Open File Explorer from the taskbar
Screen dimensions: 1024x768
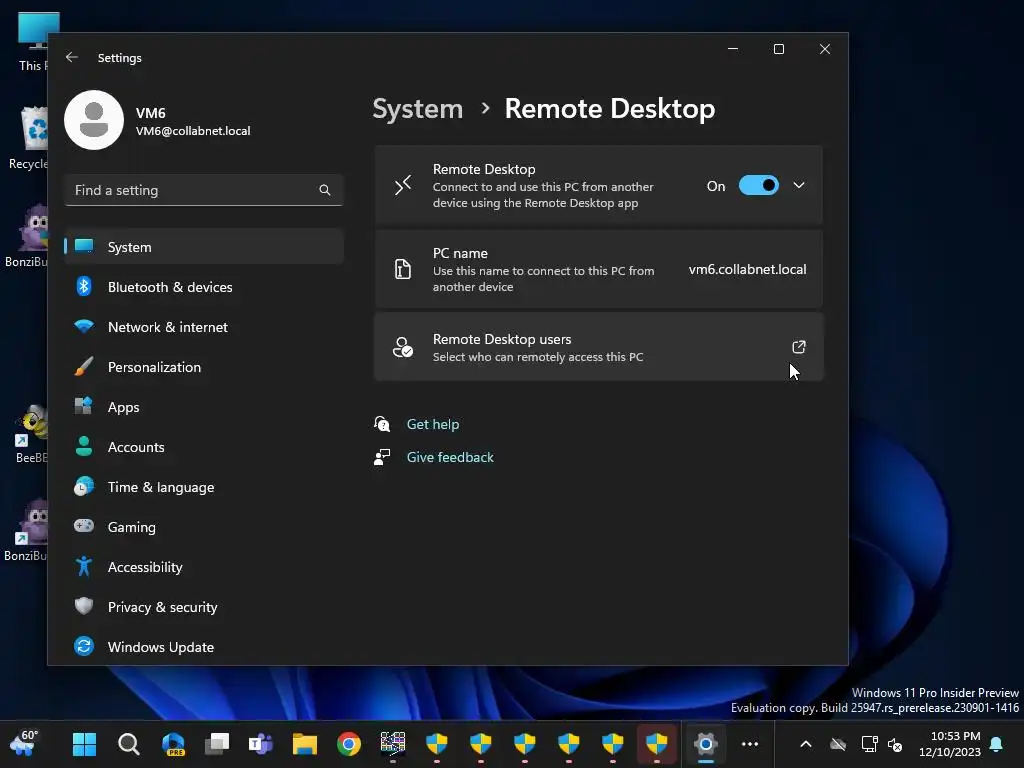coord(305,744)
